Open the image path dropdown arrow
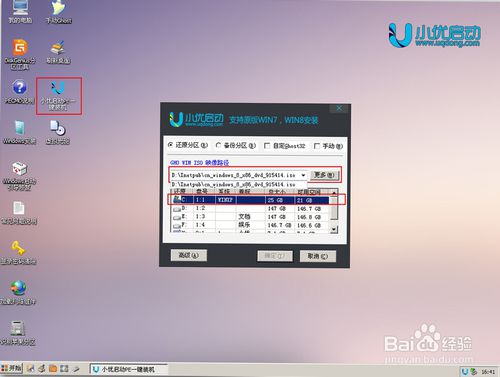500x377 pixels. tap(303, 175)
